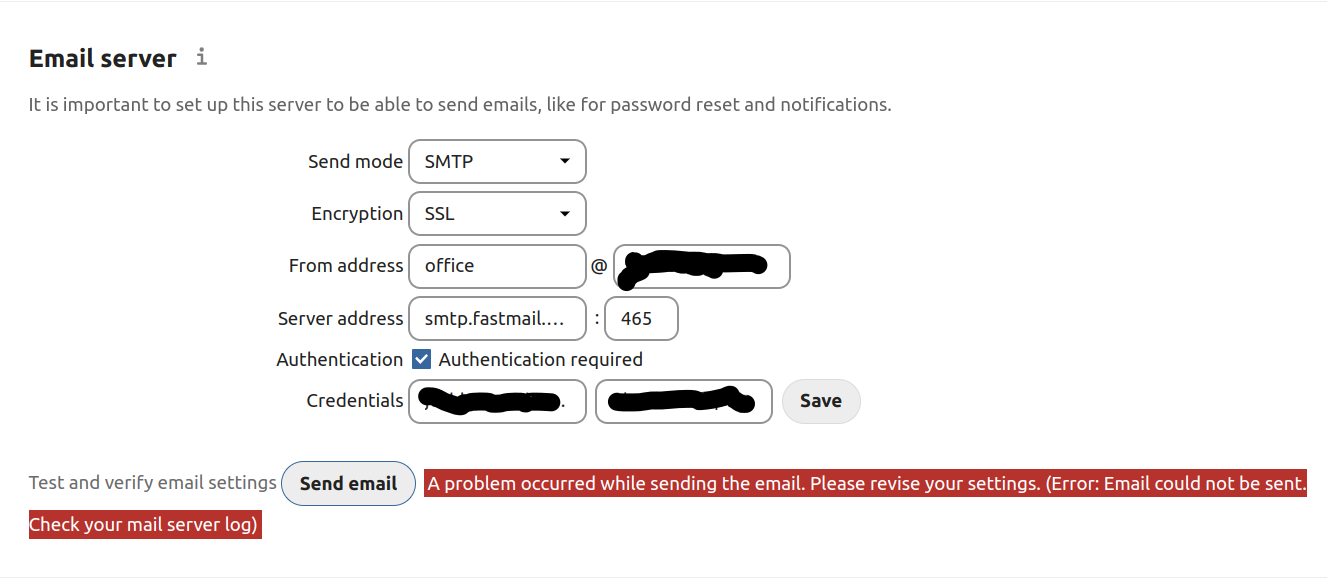Click the info icon beside Email server

tap(201, 57)
